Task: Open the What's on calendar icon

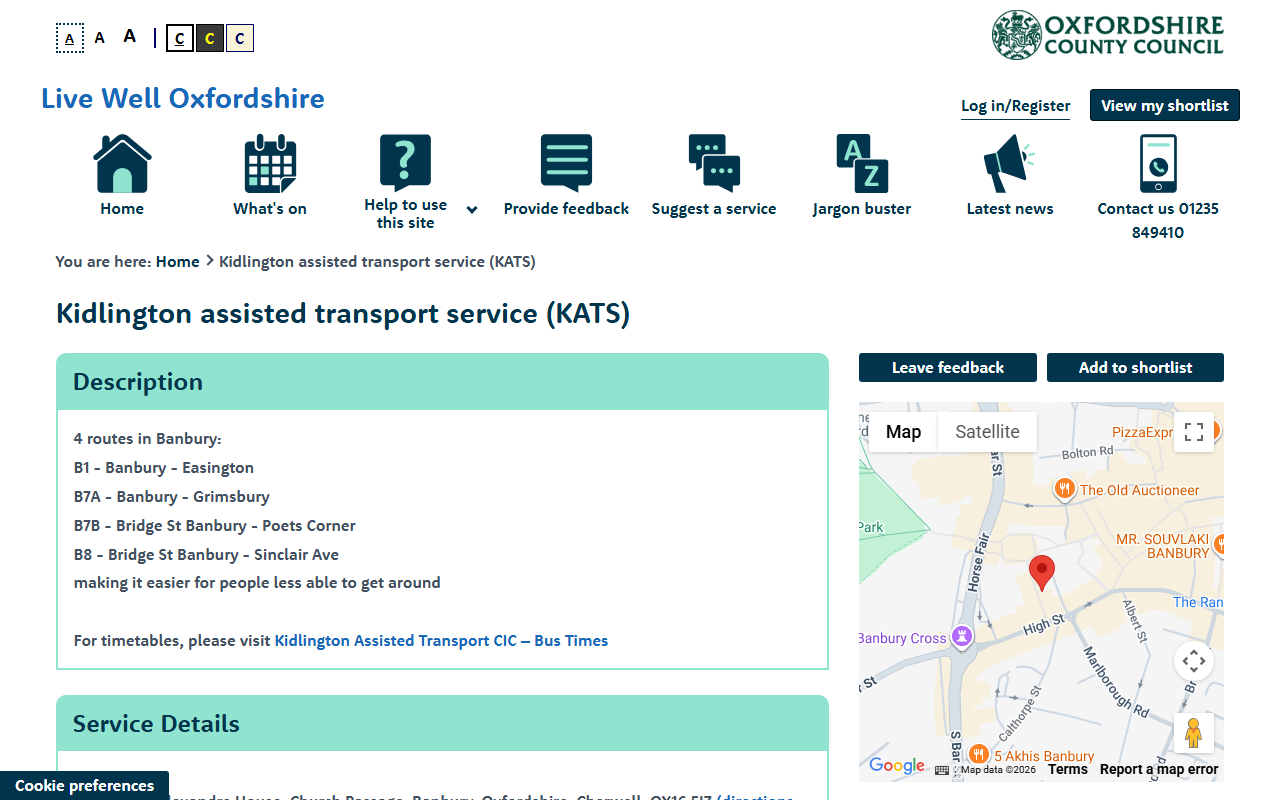Action: pos(270,163)
